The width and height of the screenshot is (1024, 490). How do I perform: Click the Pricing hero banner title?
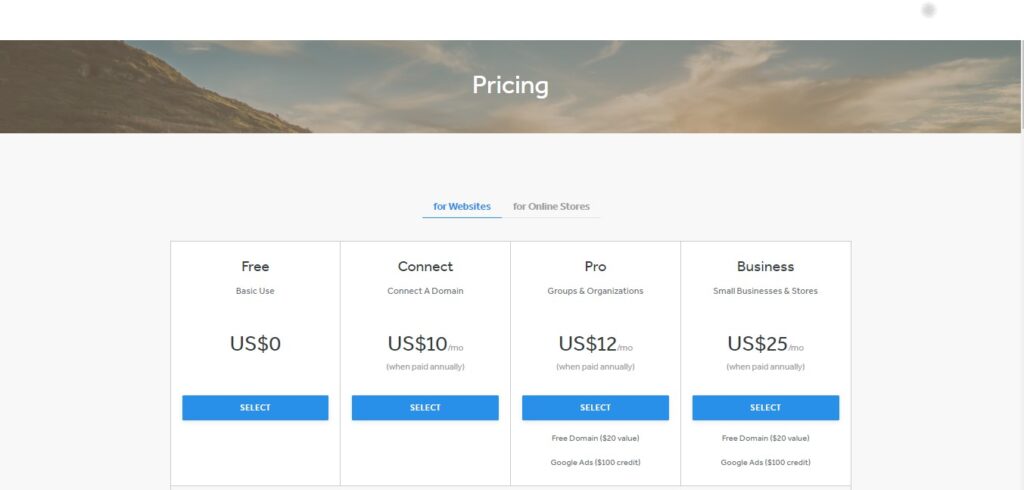[x=510, y=85]
